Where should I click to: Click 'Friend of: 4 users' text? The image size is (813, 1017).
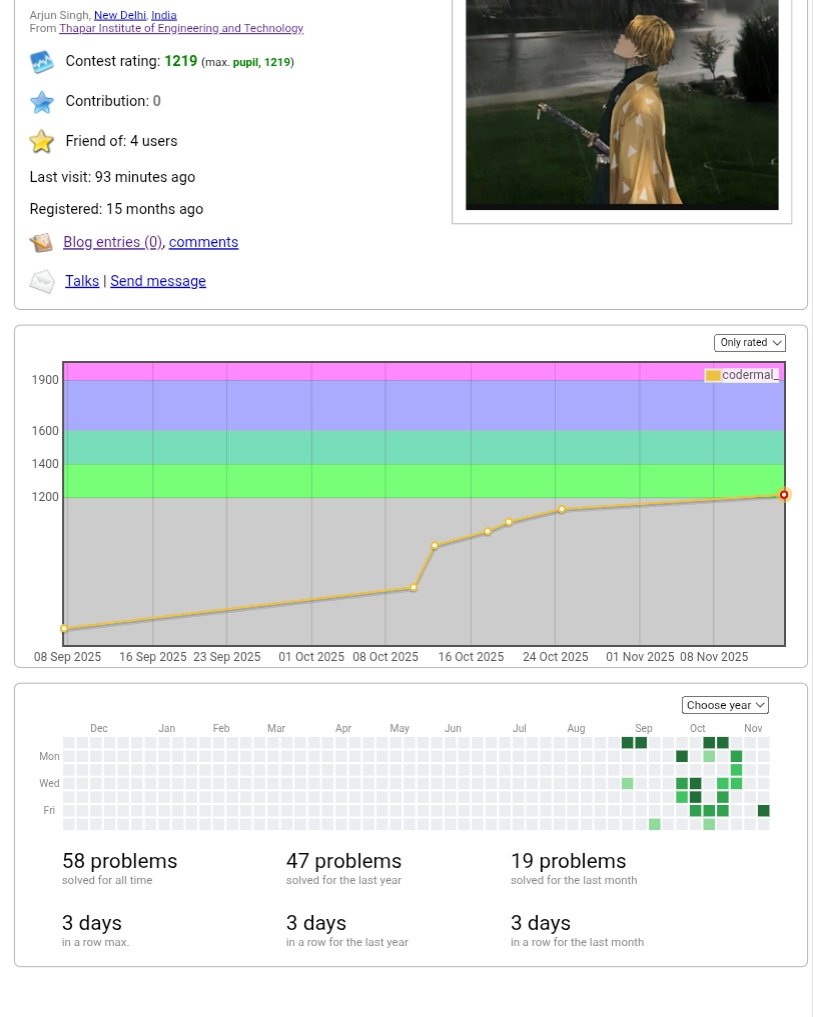[121, 141]
